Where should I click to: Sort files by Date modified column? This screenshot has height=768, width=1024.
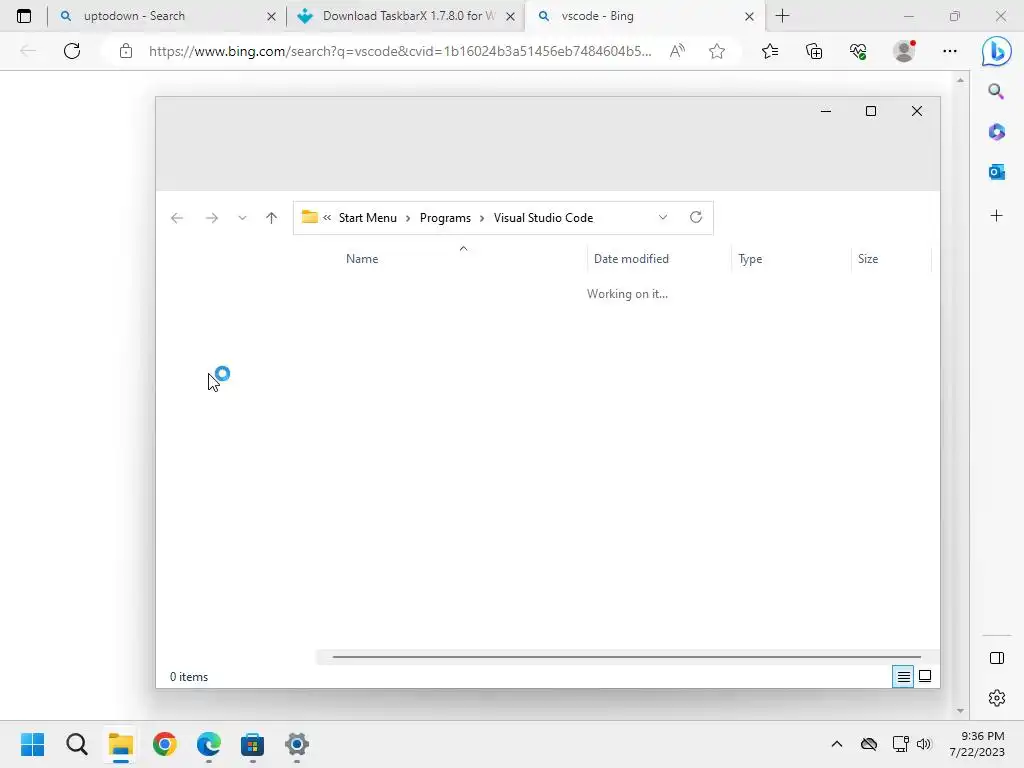(x=631, y=259)
